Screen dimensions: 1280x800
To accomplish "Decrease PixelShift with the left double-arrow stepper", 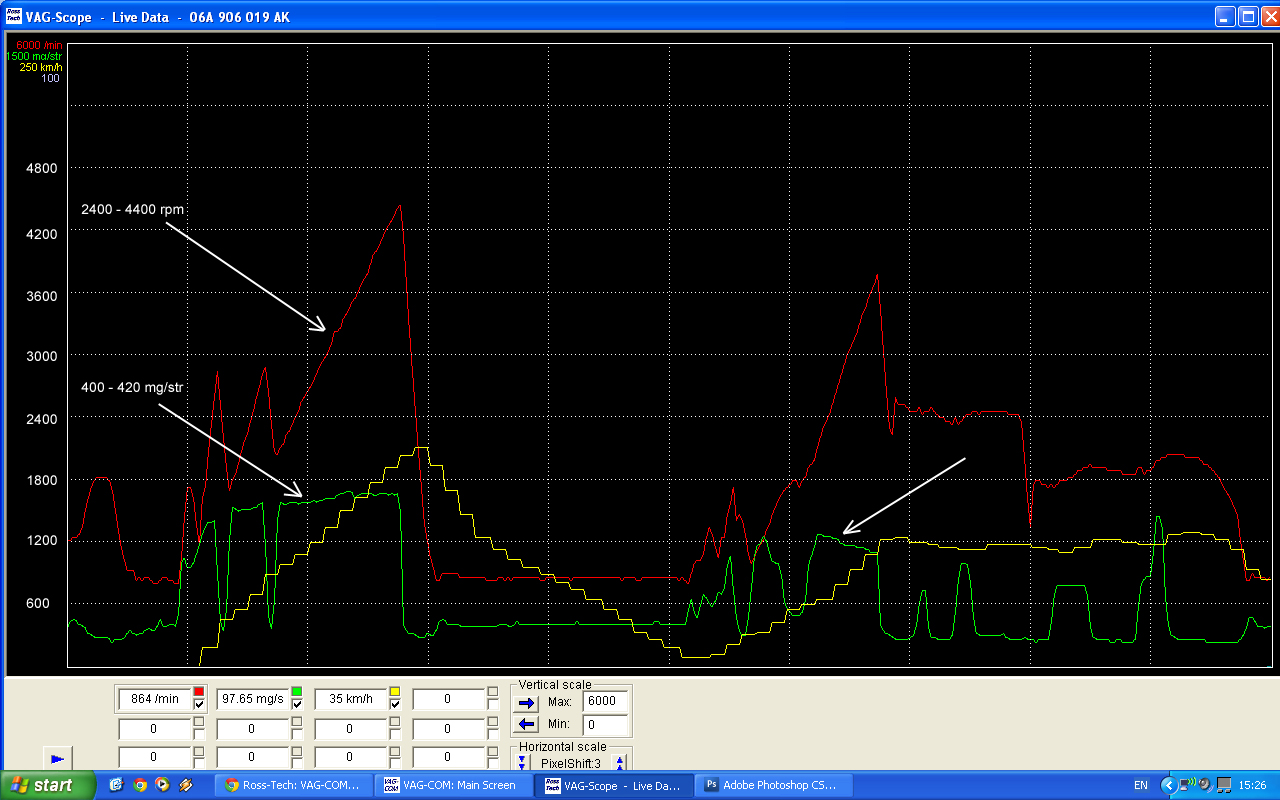I will point(521,763).
